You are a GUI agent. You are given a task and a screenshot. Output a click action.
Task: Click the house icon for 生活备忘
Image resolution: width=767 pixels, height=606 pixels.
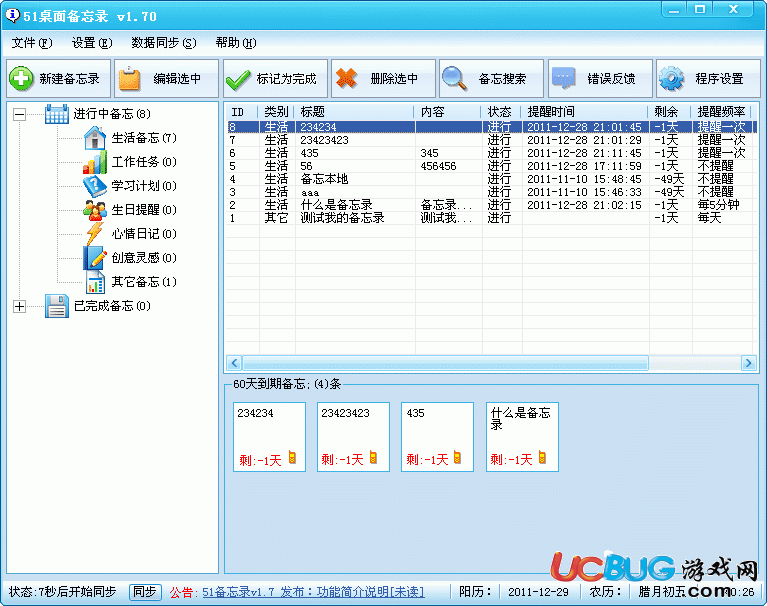coord(95,138)
